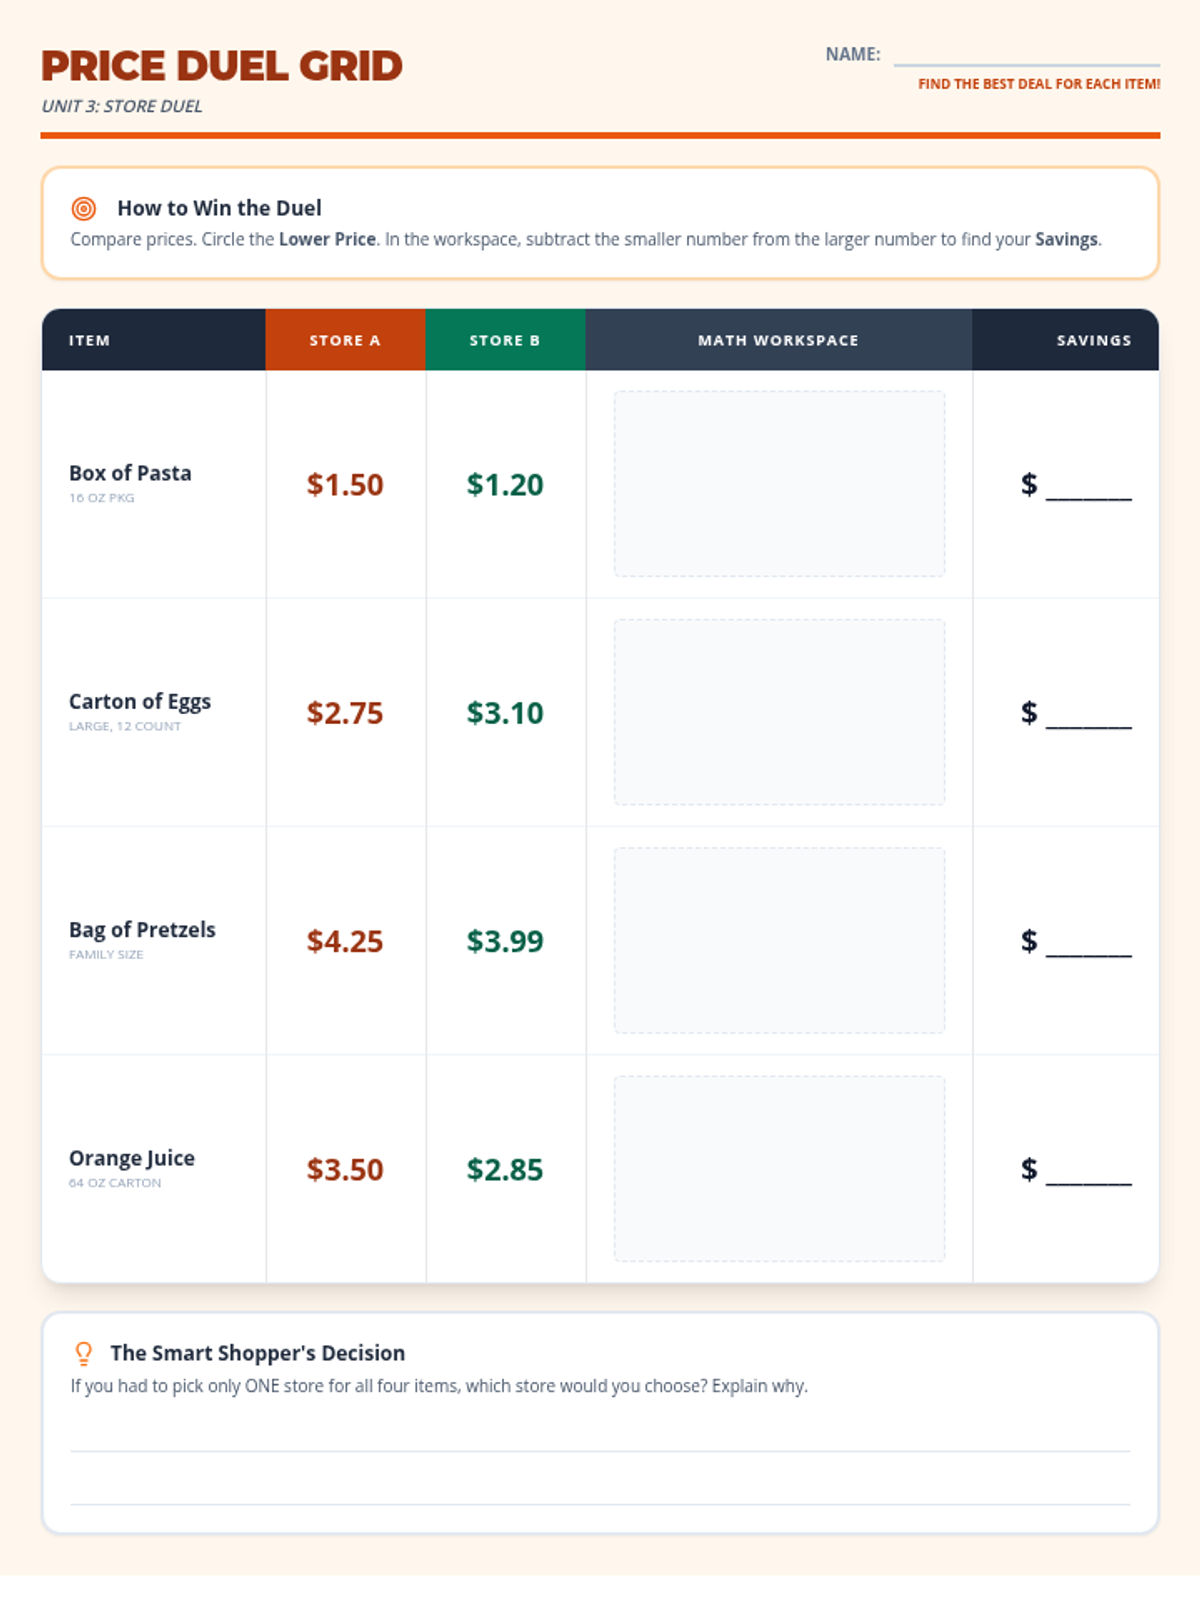
Task: Select Store B pasta price $1.20
Action: tap(505, 485)
